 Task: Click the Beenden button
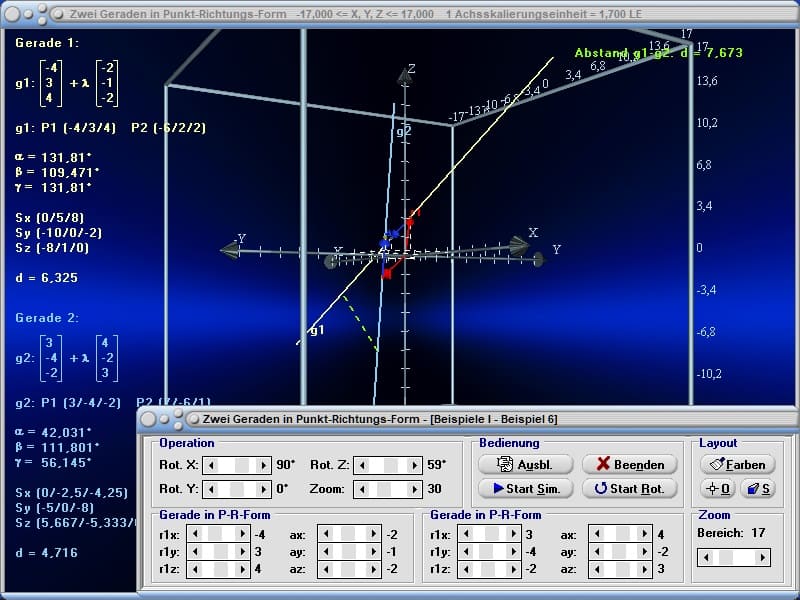pyautogui.click(x=630, y=464)
